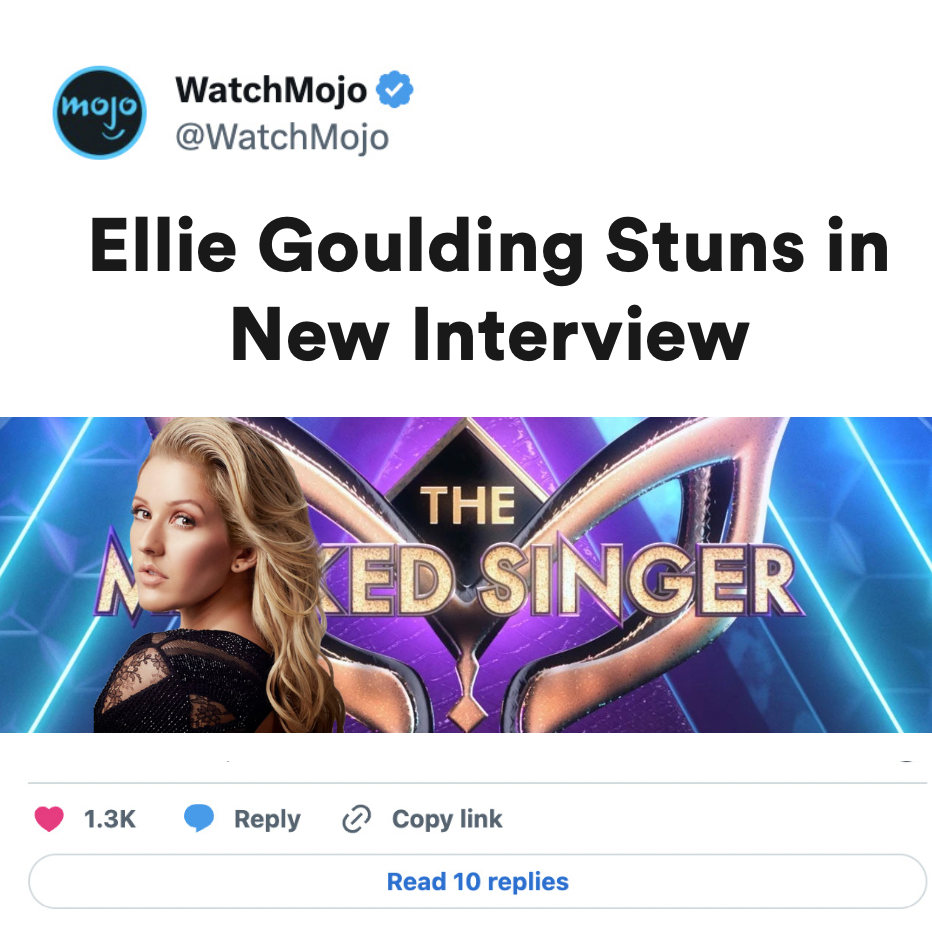Like the tweet with the pink heart
932x936 pixels.
[x=49, y=818]
